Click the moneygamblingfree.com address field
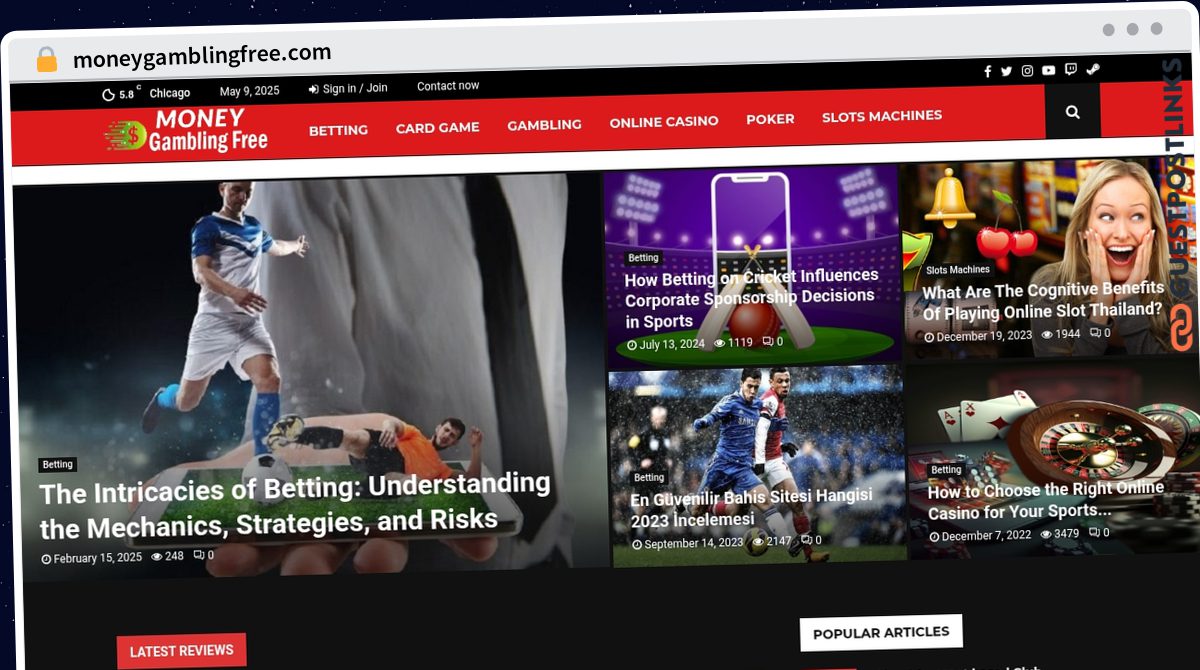Viewport: 1200px width, 670px height. (202, 55)
